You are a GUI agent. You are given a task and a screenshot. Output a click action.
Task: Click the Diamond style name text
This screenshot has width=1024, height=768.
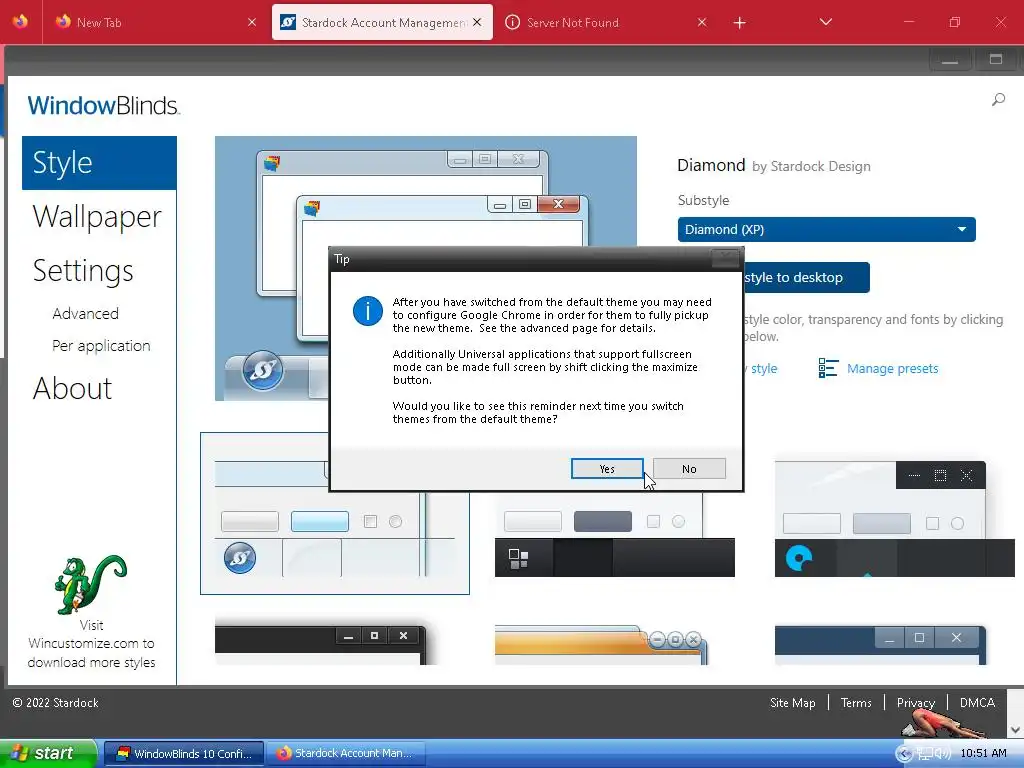[x=711, y=165]
